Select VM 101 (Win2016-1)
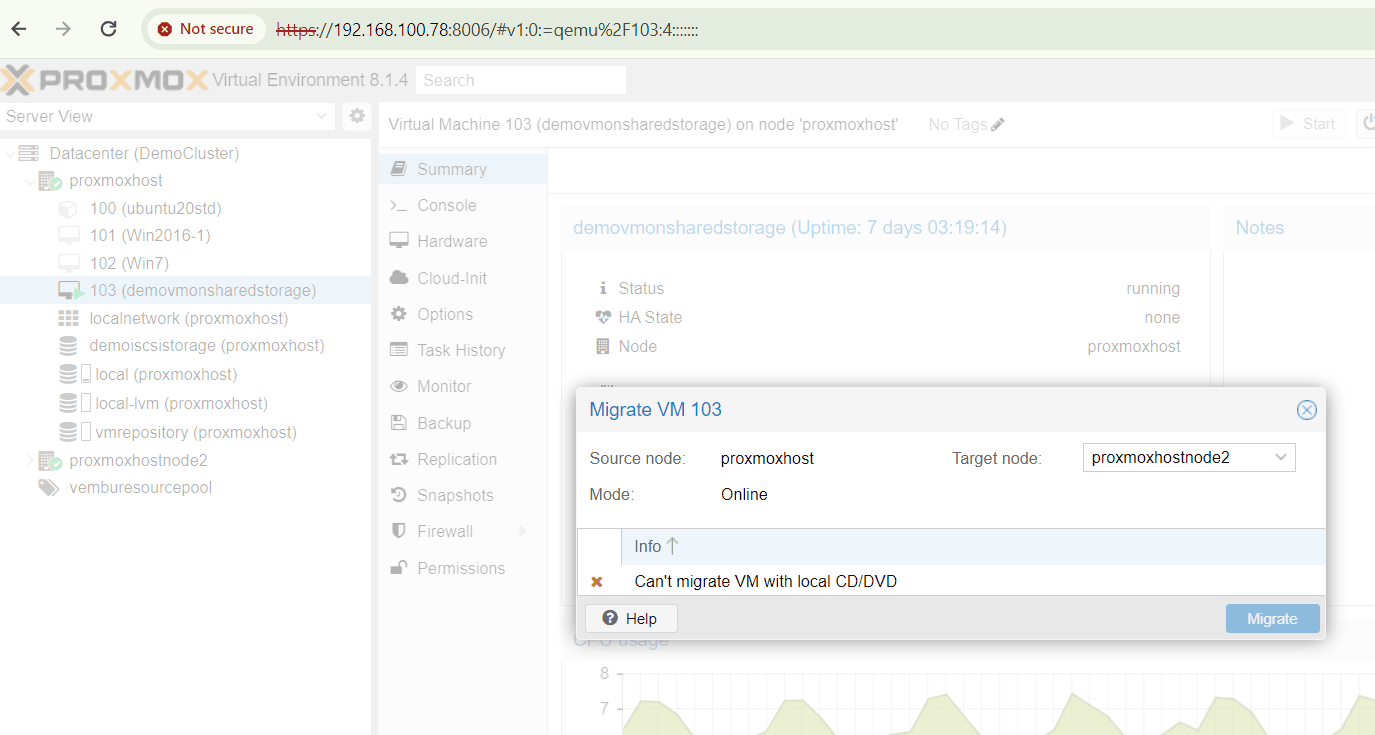1375x735 pixels. coord(150,235)
